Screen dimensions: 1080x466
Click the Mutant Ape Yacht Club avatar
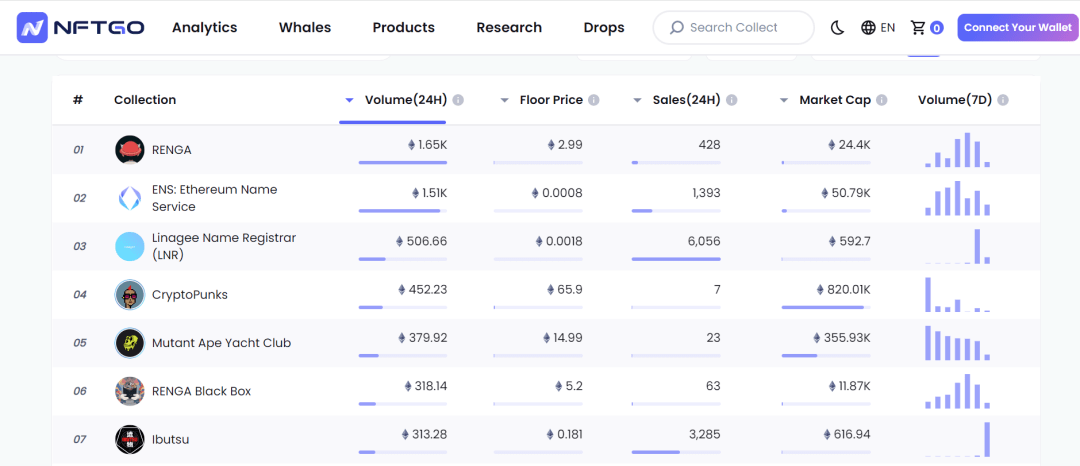(x=129, y=343)
